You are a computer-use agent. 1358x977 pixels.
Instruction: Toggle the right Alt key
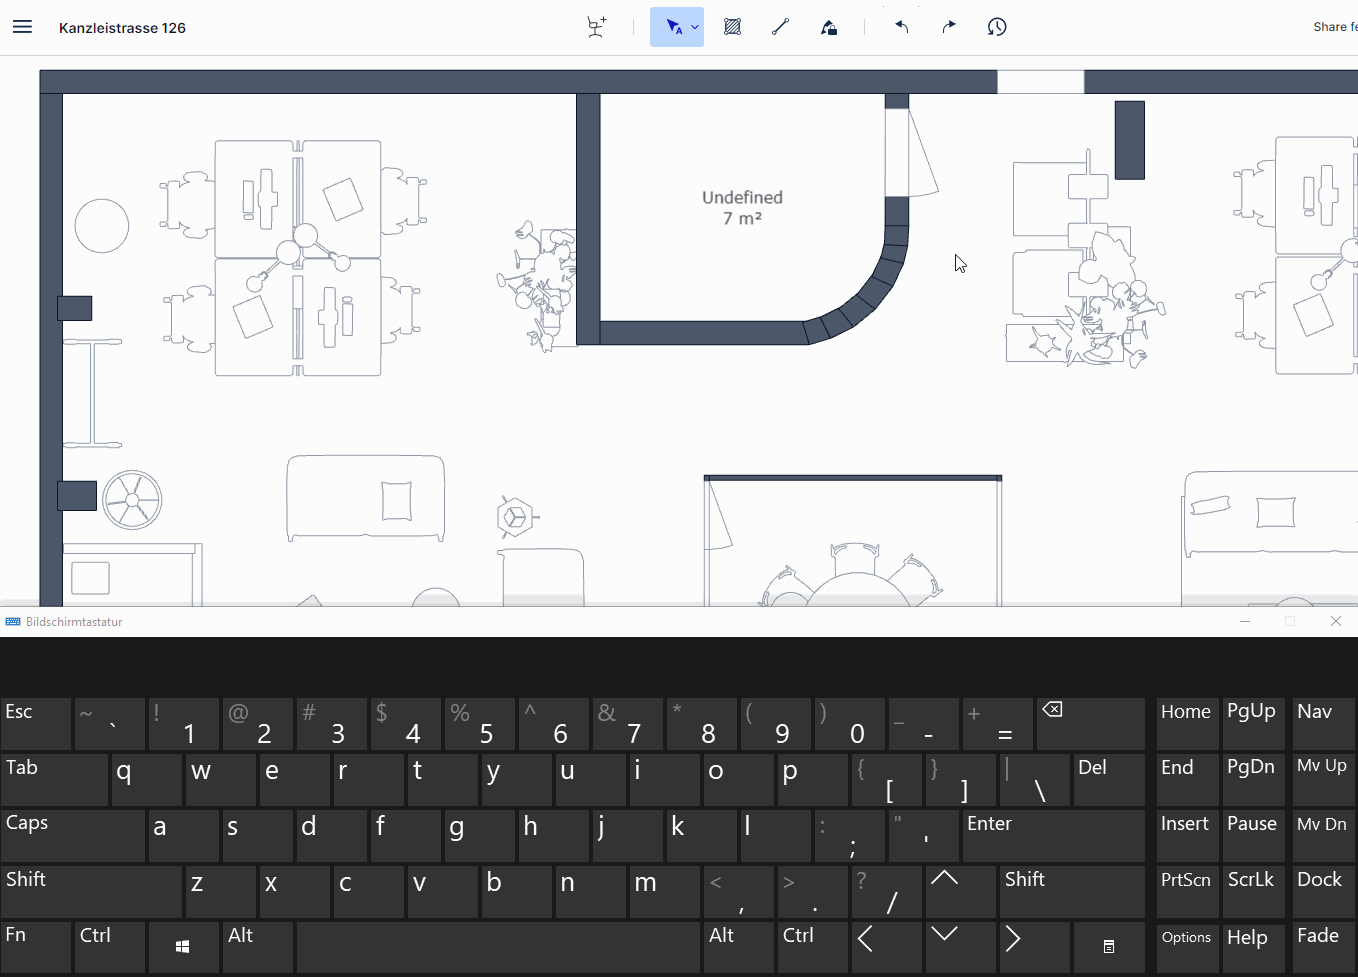click(x=739, y=948)
